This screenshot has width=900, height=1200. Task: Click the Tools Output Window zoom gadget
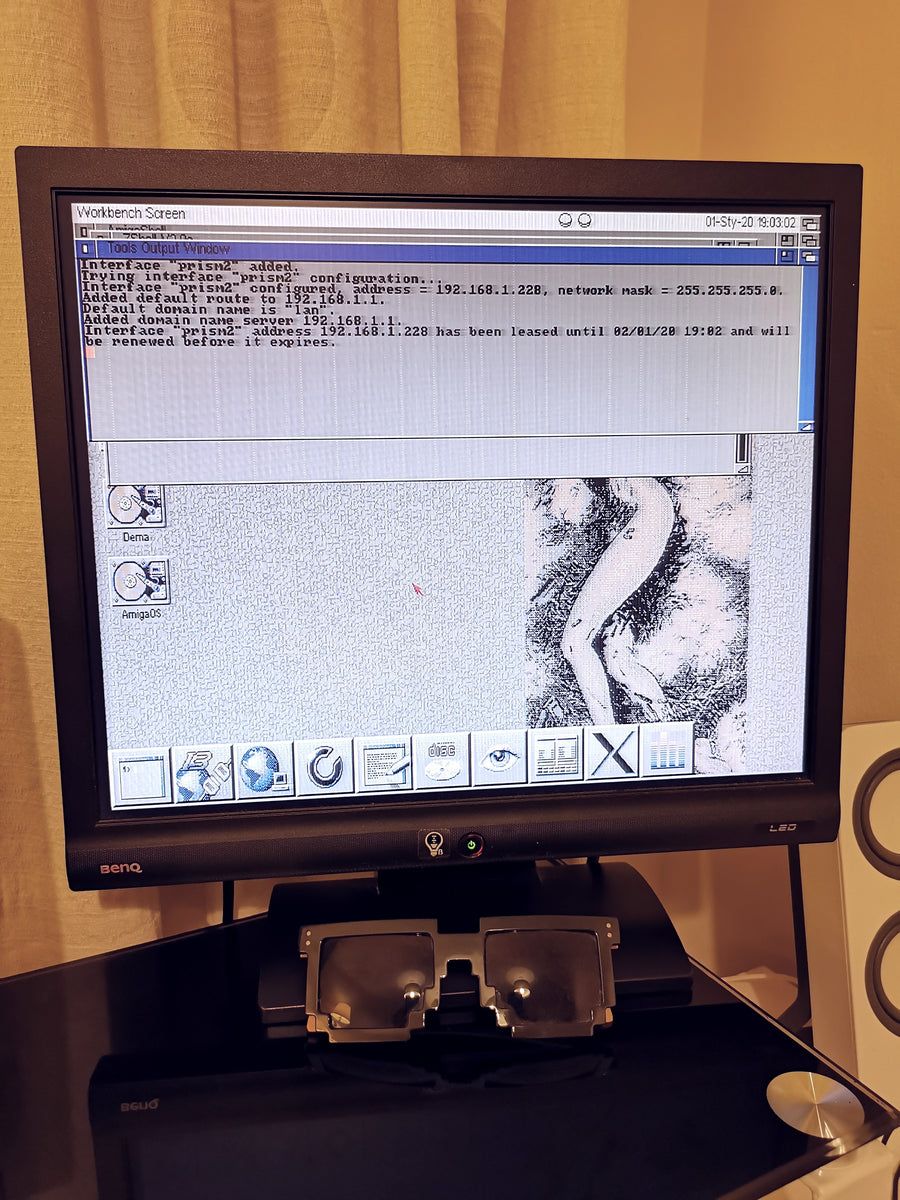787,257
